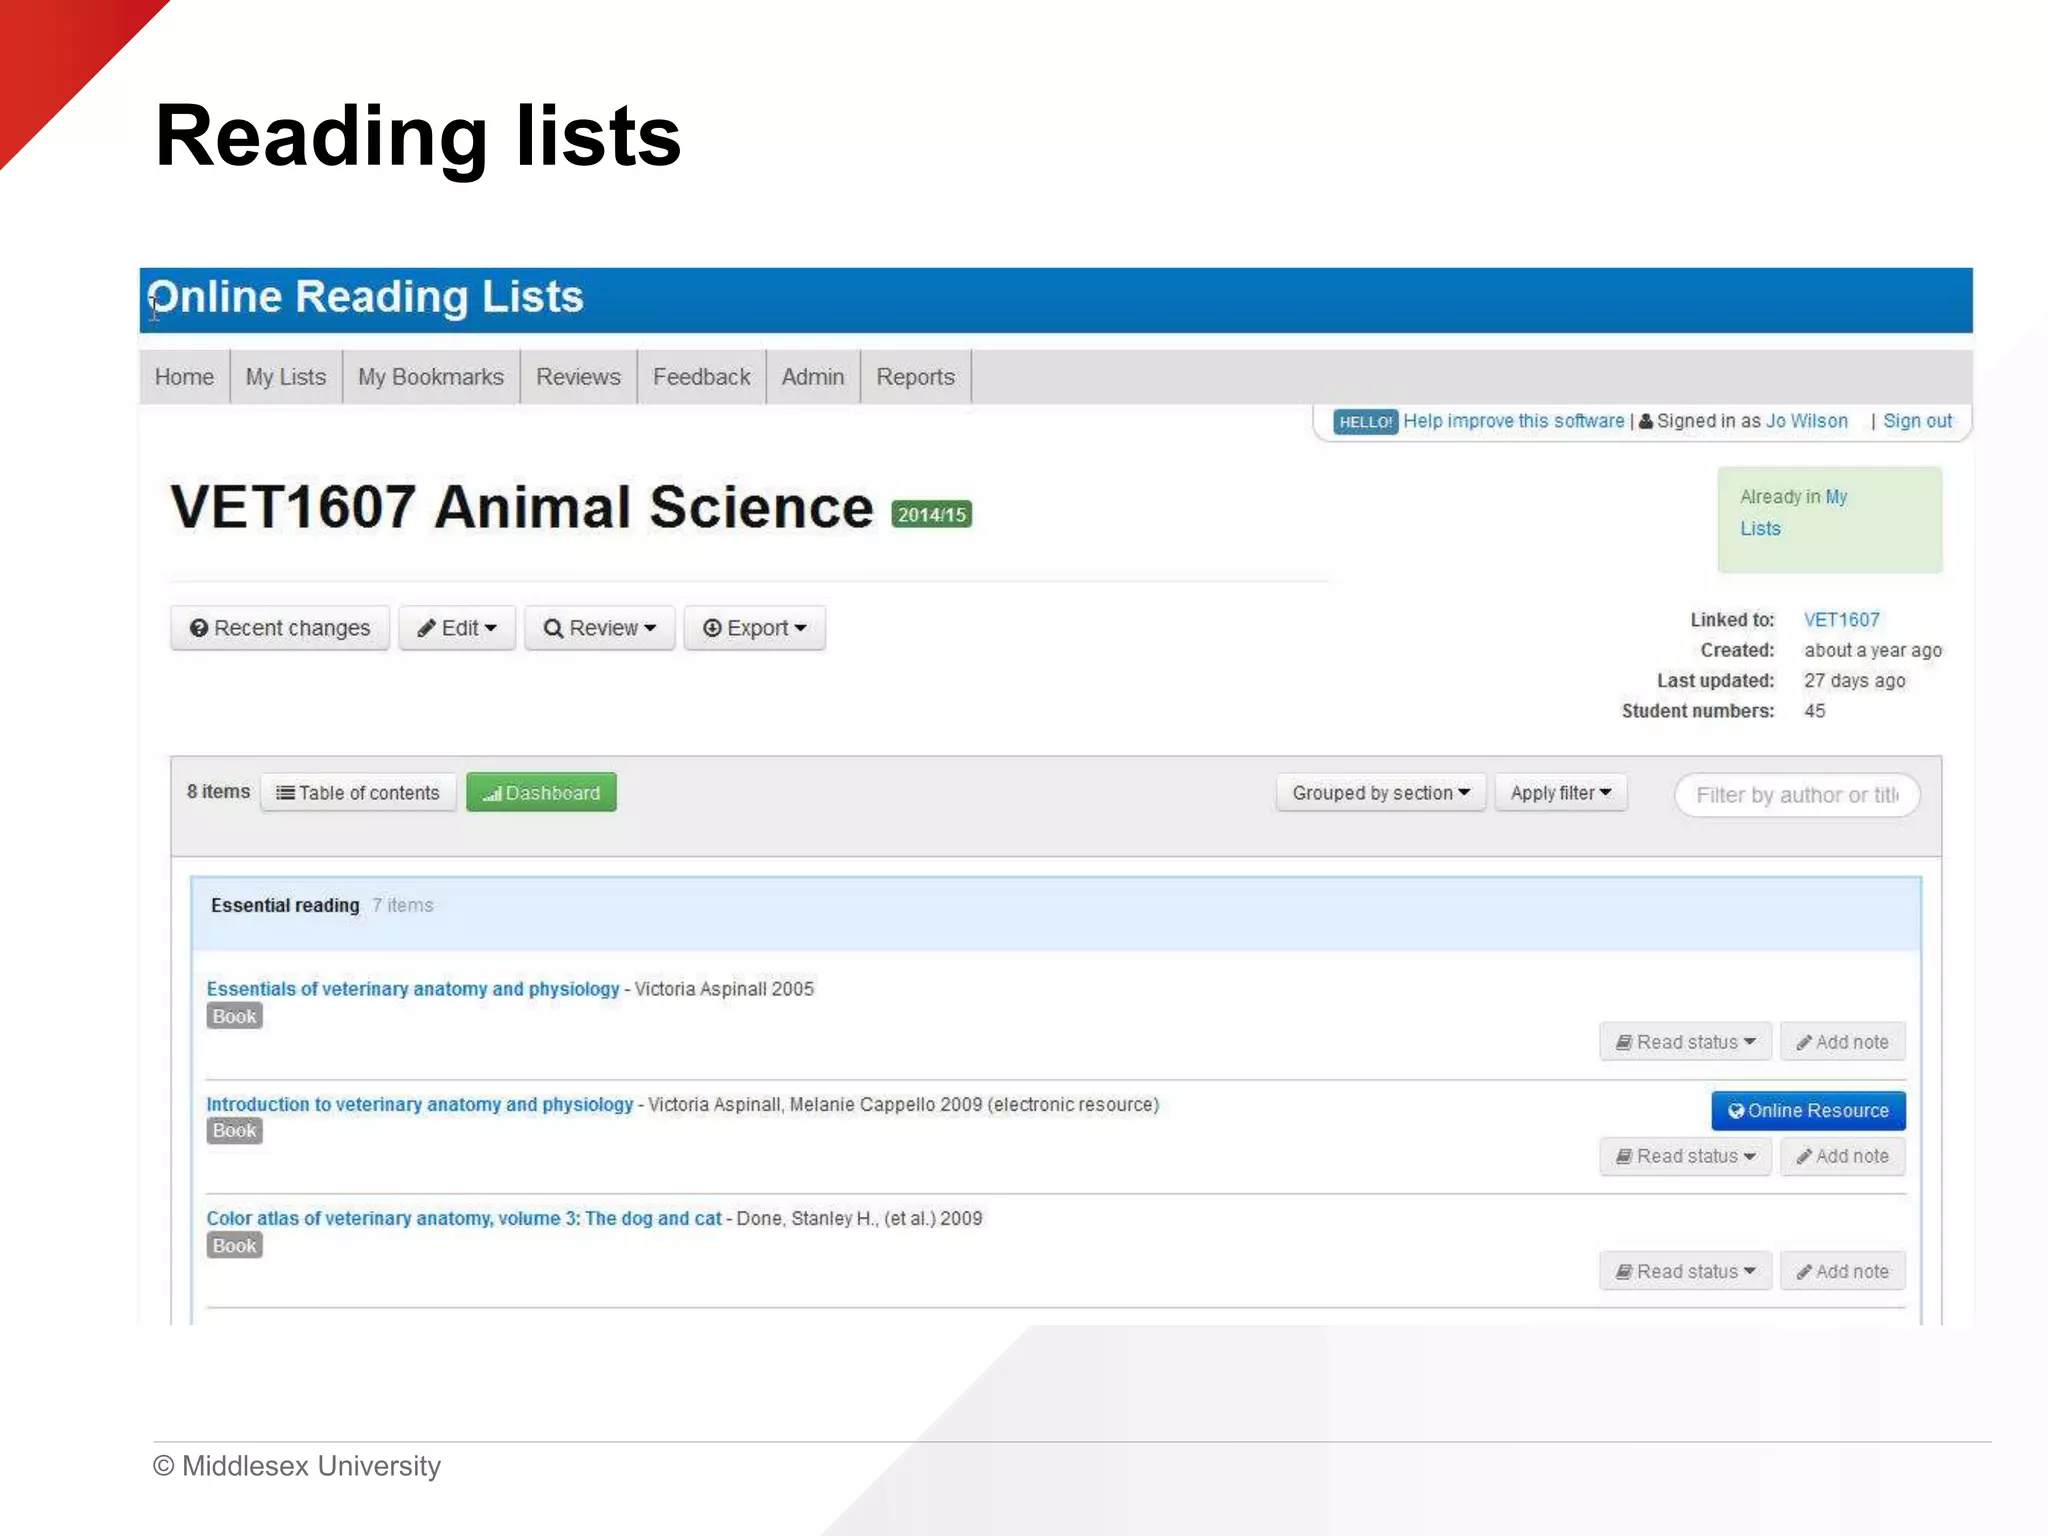Viewport: 2048px width, 1536px height.
Task: Click "about a year ago" created value
Action: pos(1873,650)
